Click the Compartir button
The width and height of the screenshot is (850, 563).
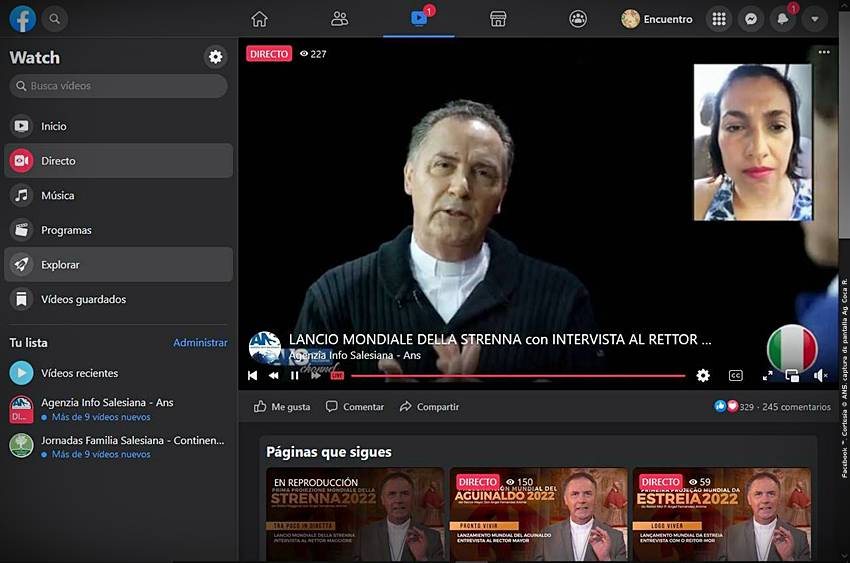pyautogui.click(x=429, y=407)
